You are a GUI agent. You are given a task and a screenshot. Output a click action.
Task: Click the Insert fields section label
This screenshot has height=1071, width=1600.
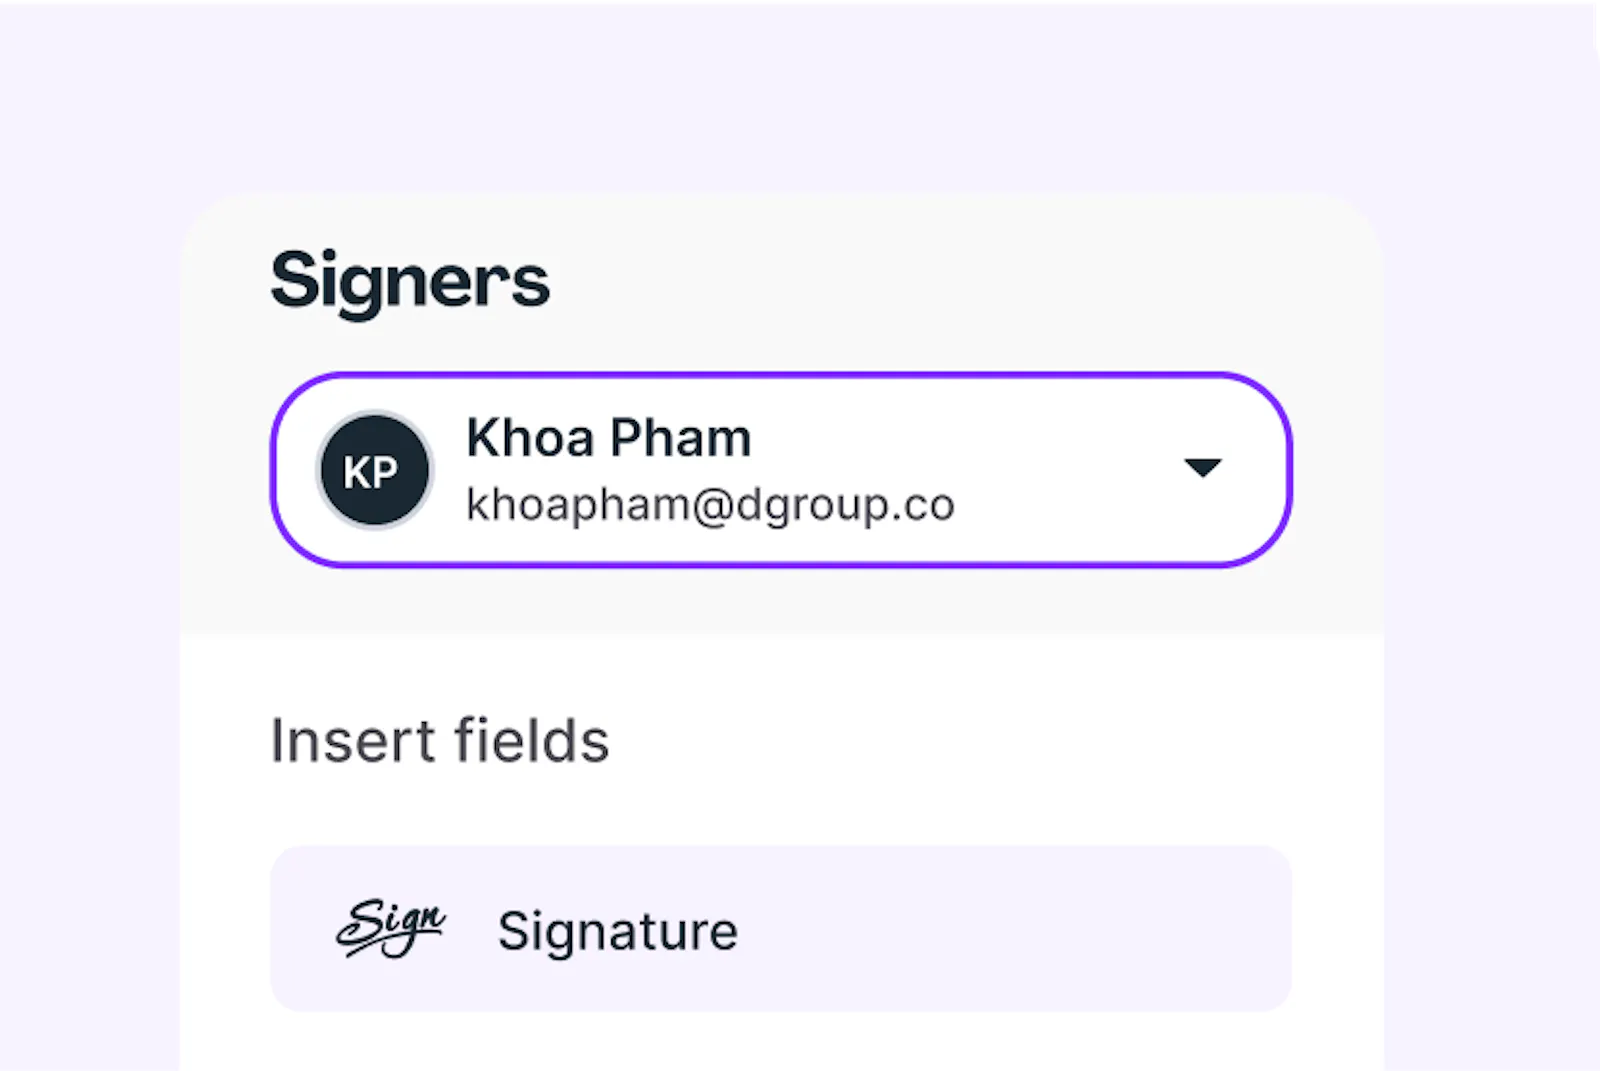tap(439, 741)
